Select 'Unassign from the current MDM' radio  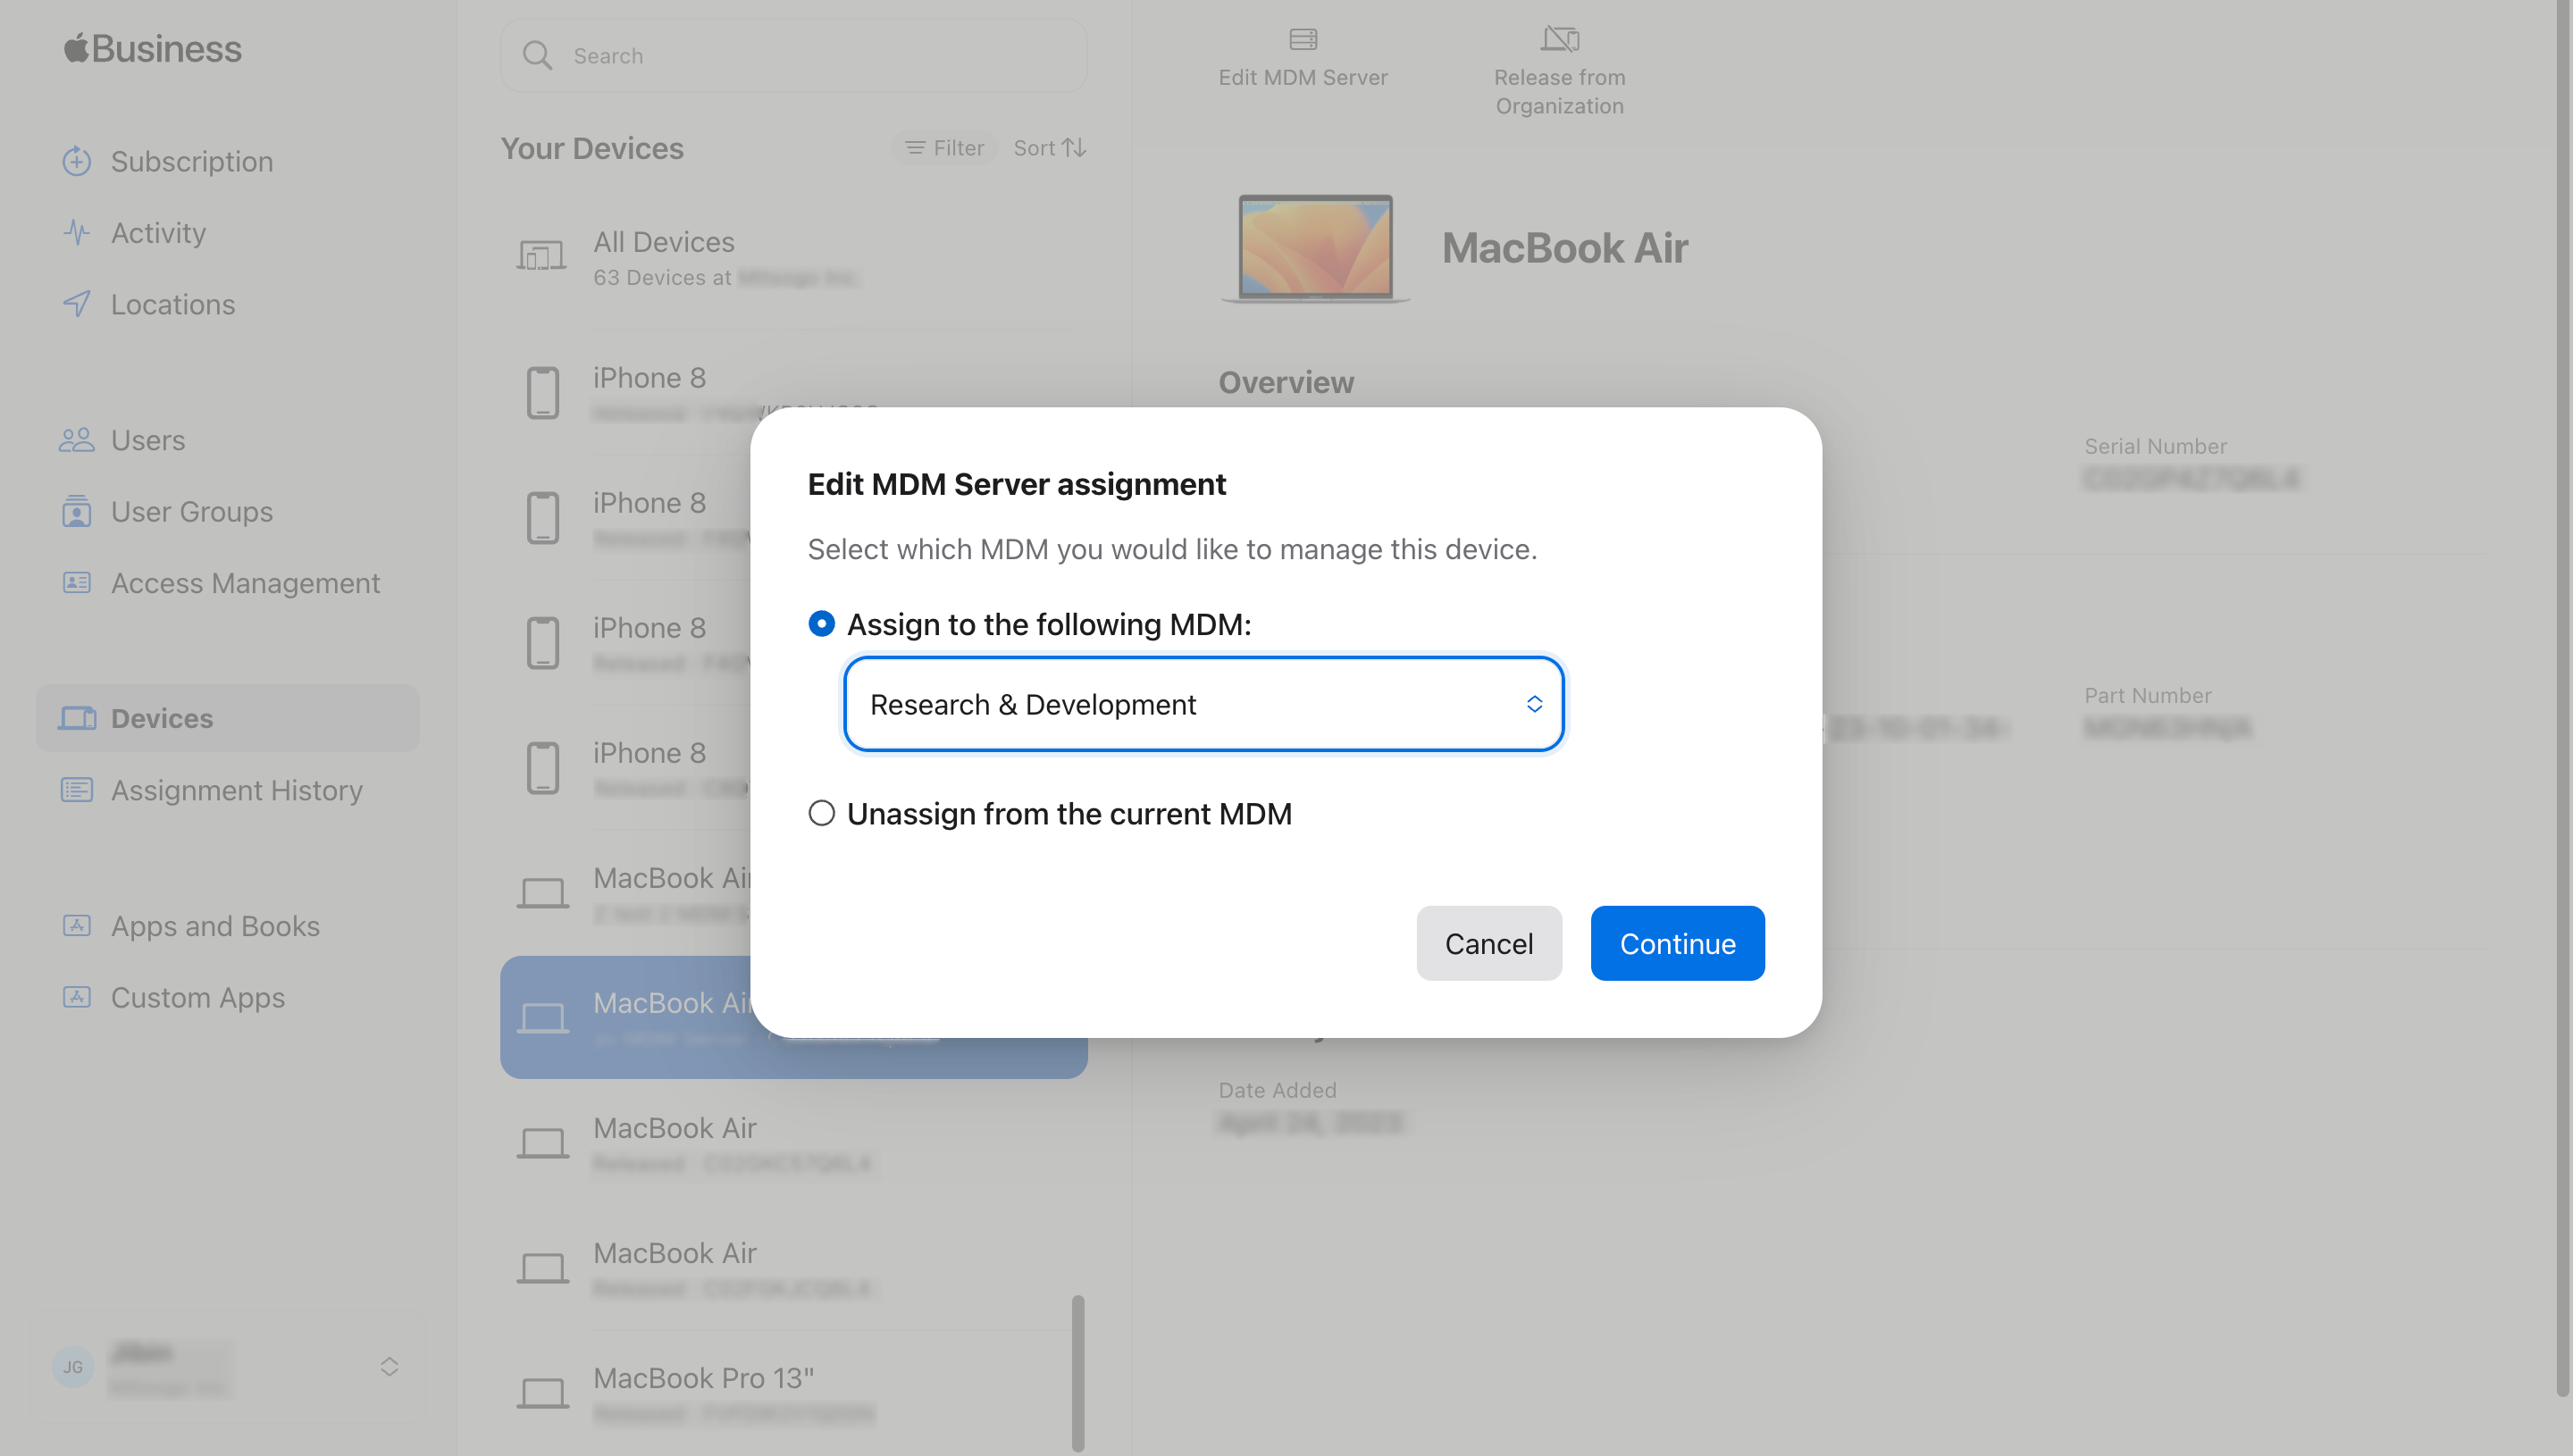[821, 813]
